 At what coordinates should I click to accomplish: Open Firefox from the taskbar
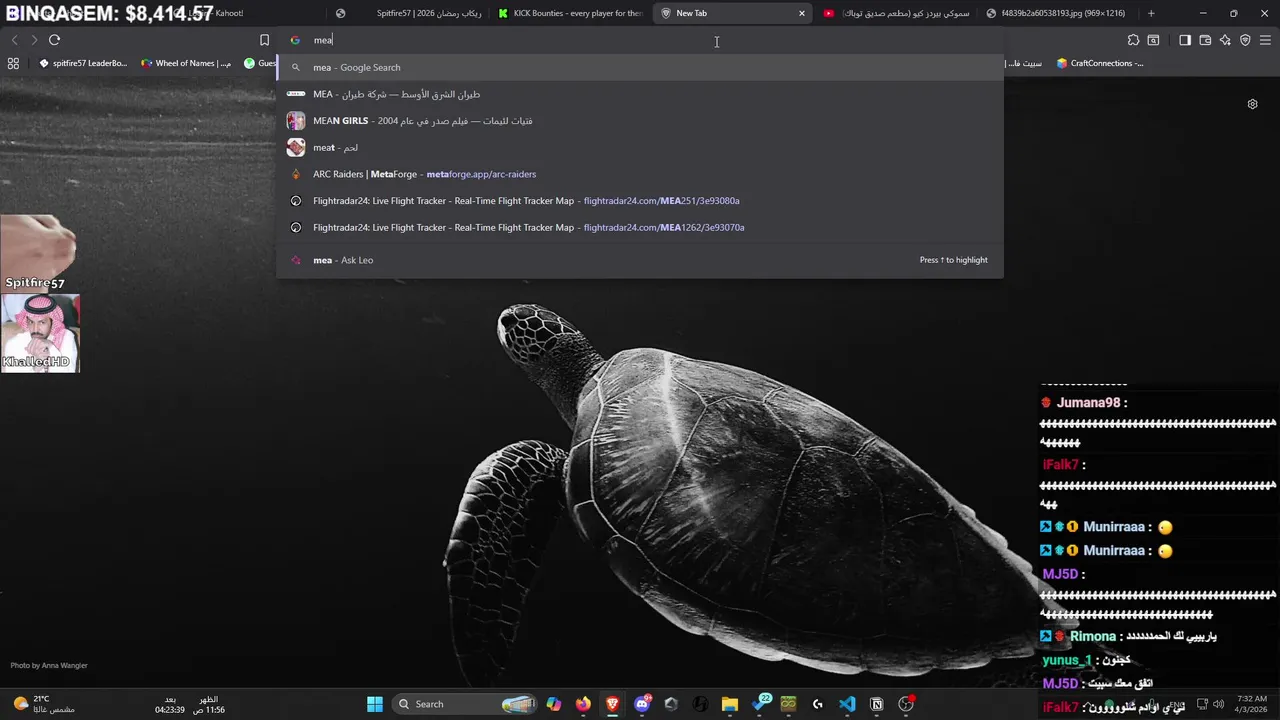click(x=583, y=704)
